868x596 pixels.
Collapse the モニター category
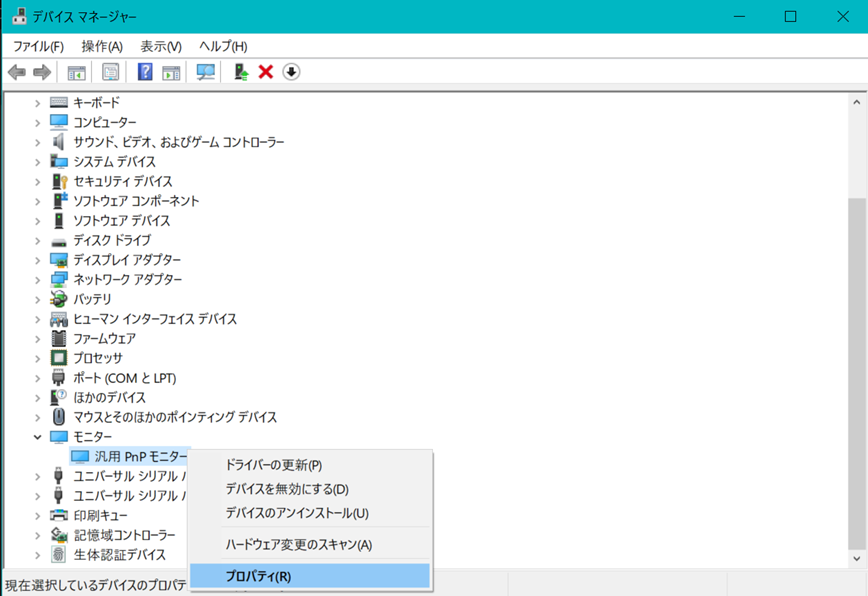coord(38,437)
